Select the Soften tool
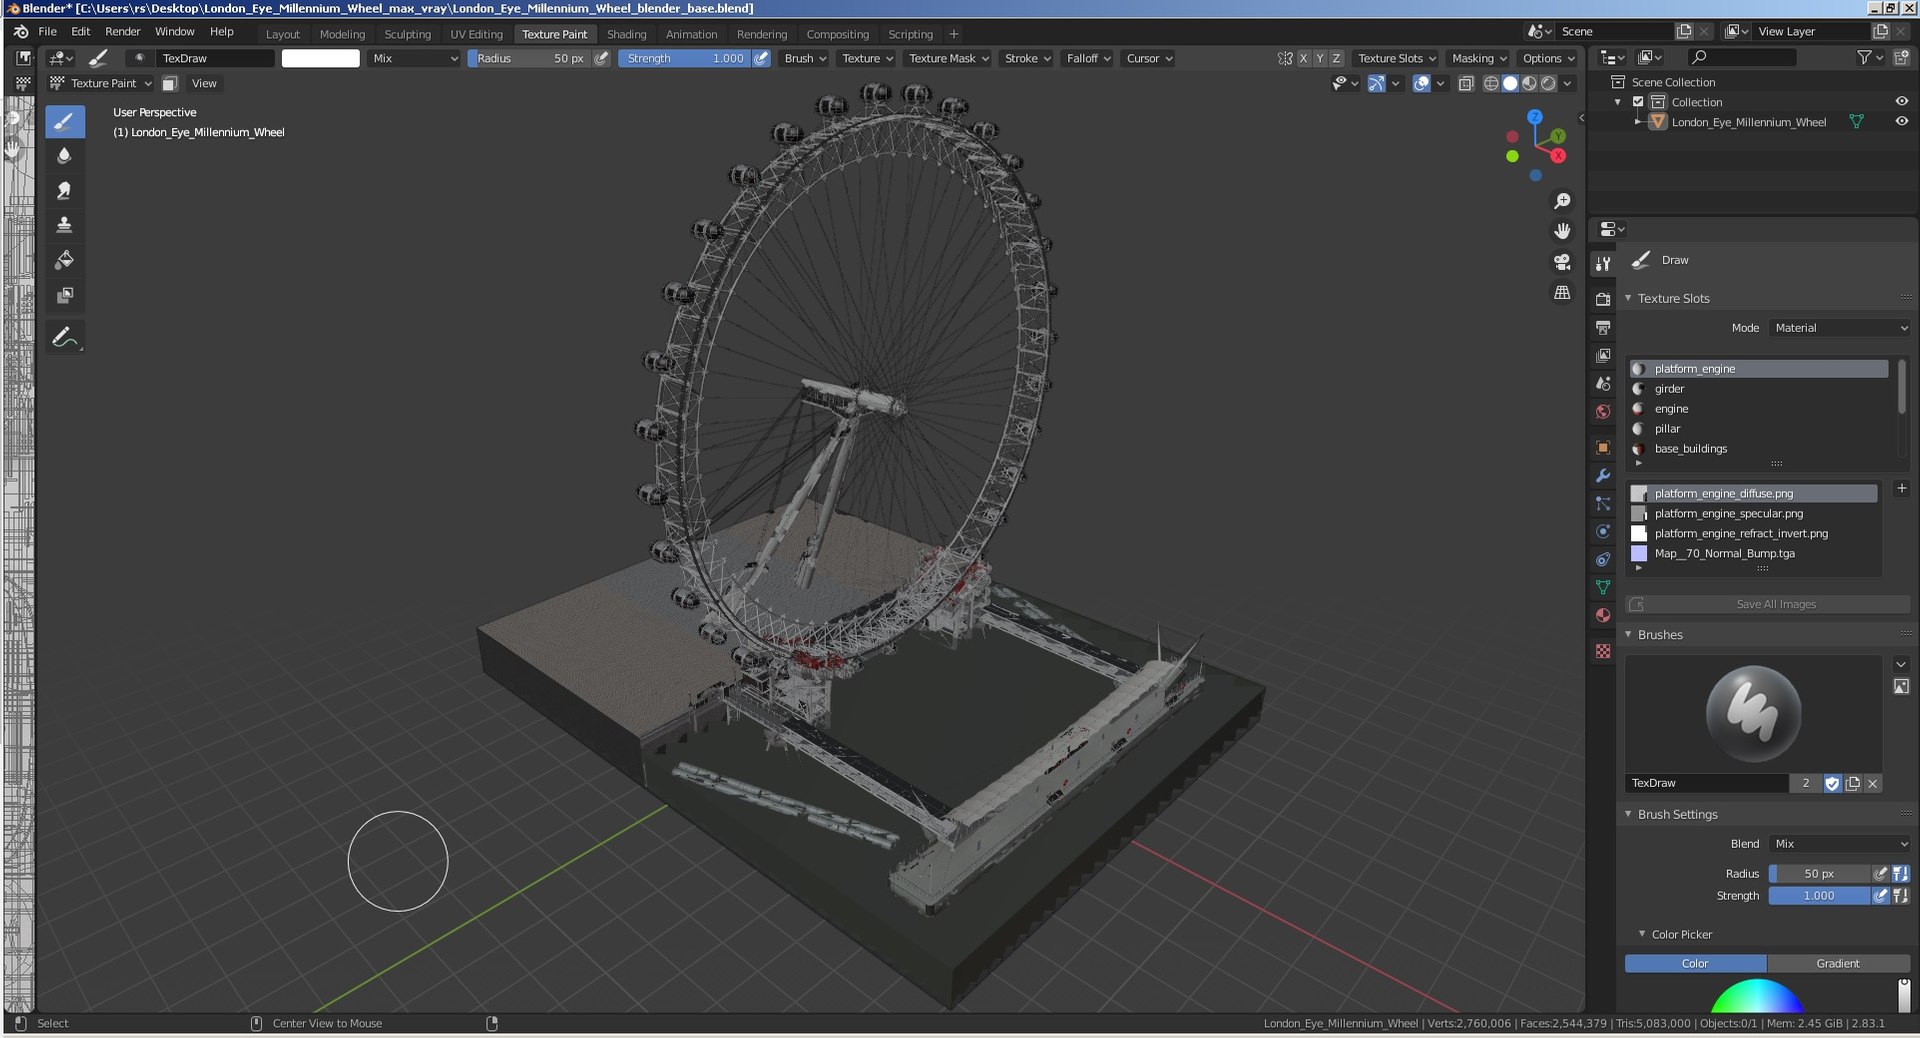The width and height of the screenshot is (1920, 1038). [x=65, y=156]
